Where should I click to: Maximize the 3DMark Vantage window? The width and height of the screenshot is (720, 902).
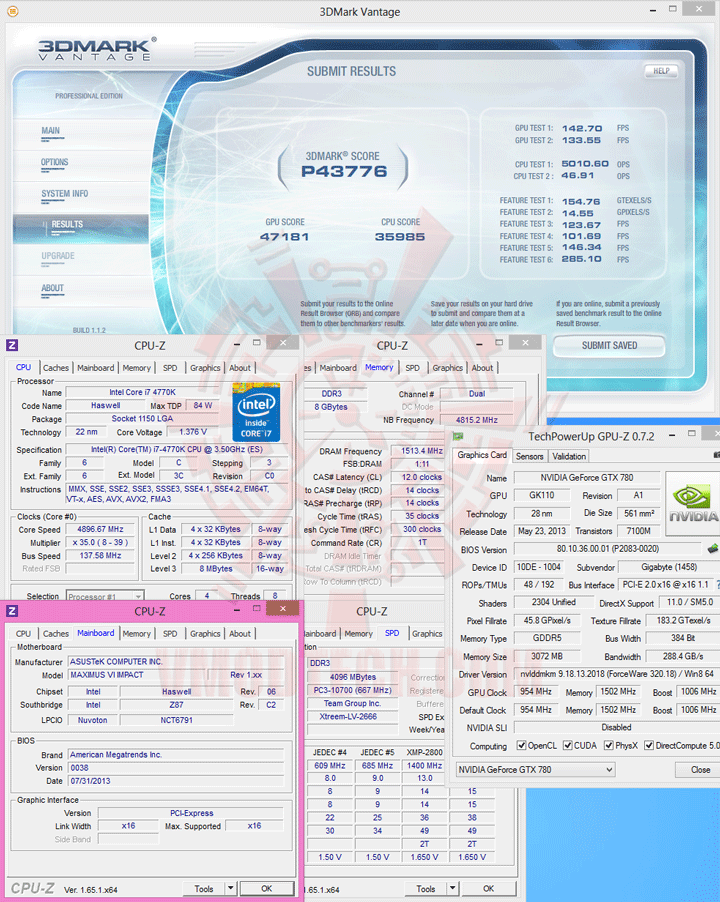coord(672,9)
